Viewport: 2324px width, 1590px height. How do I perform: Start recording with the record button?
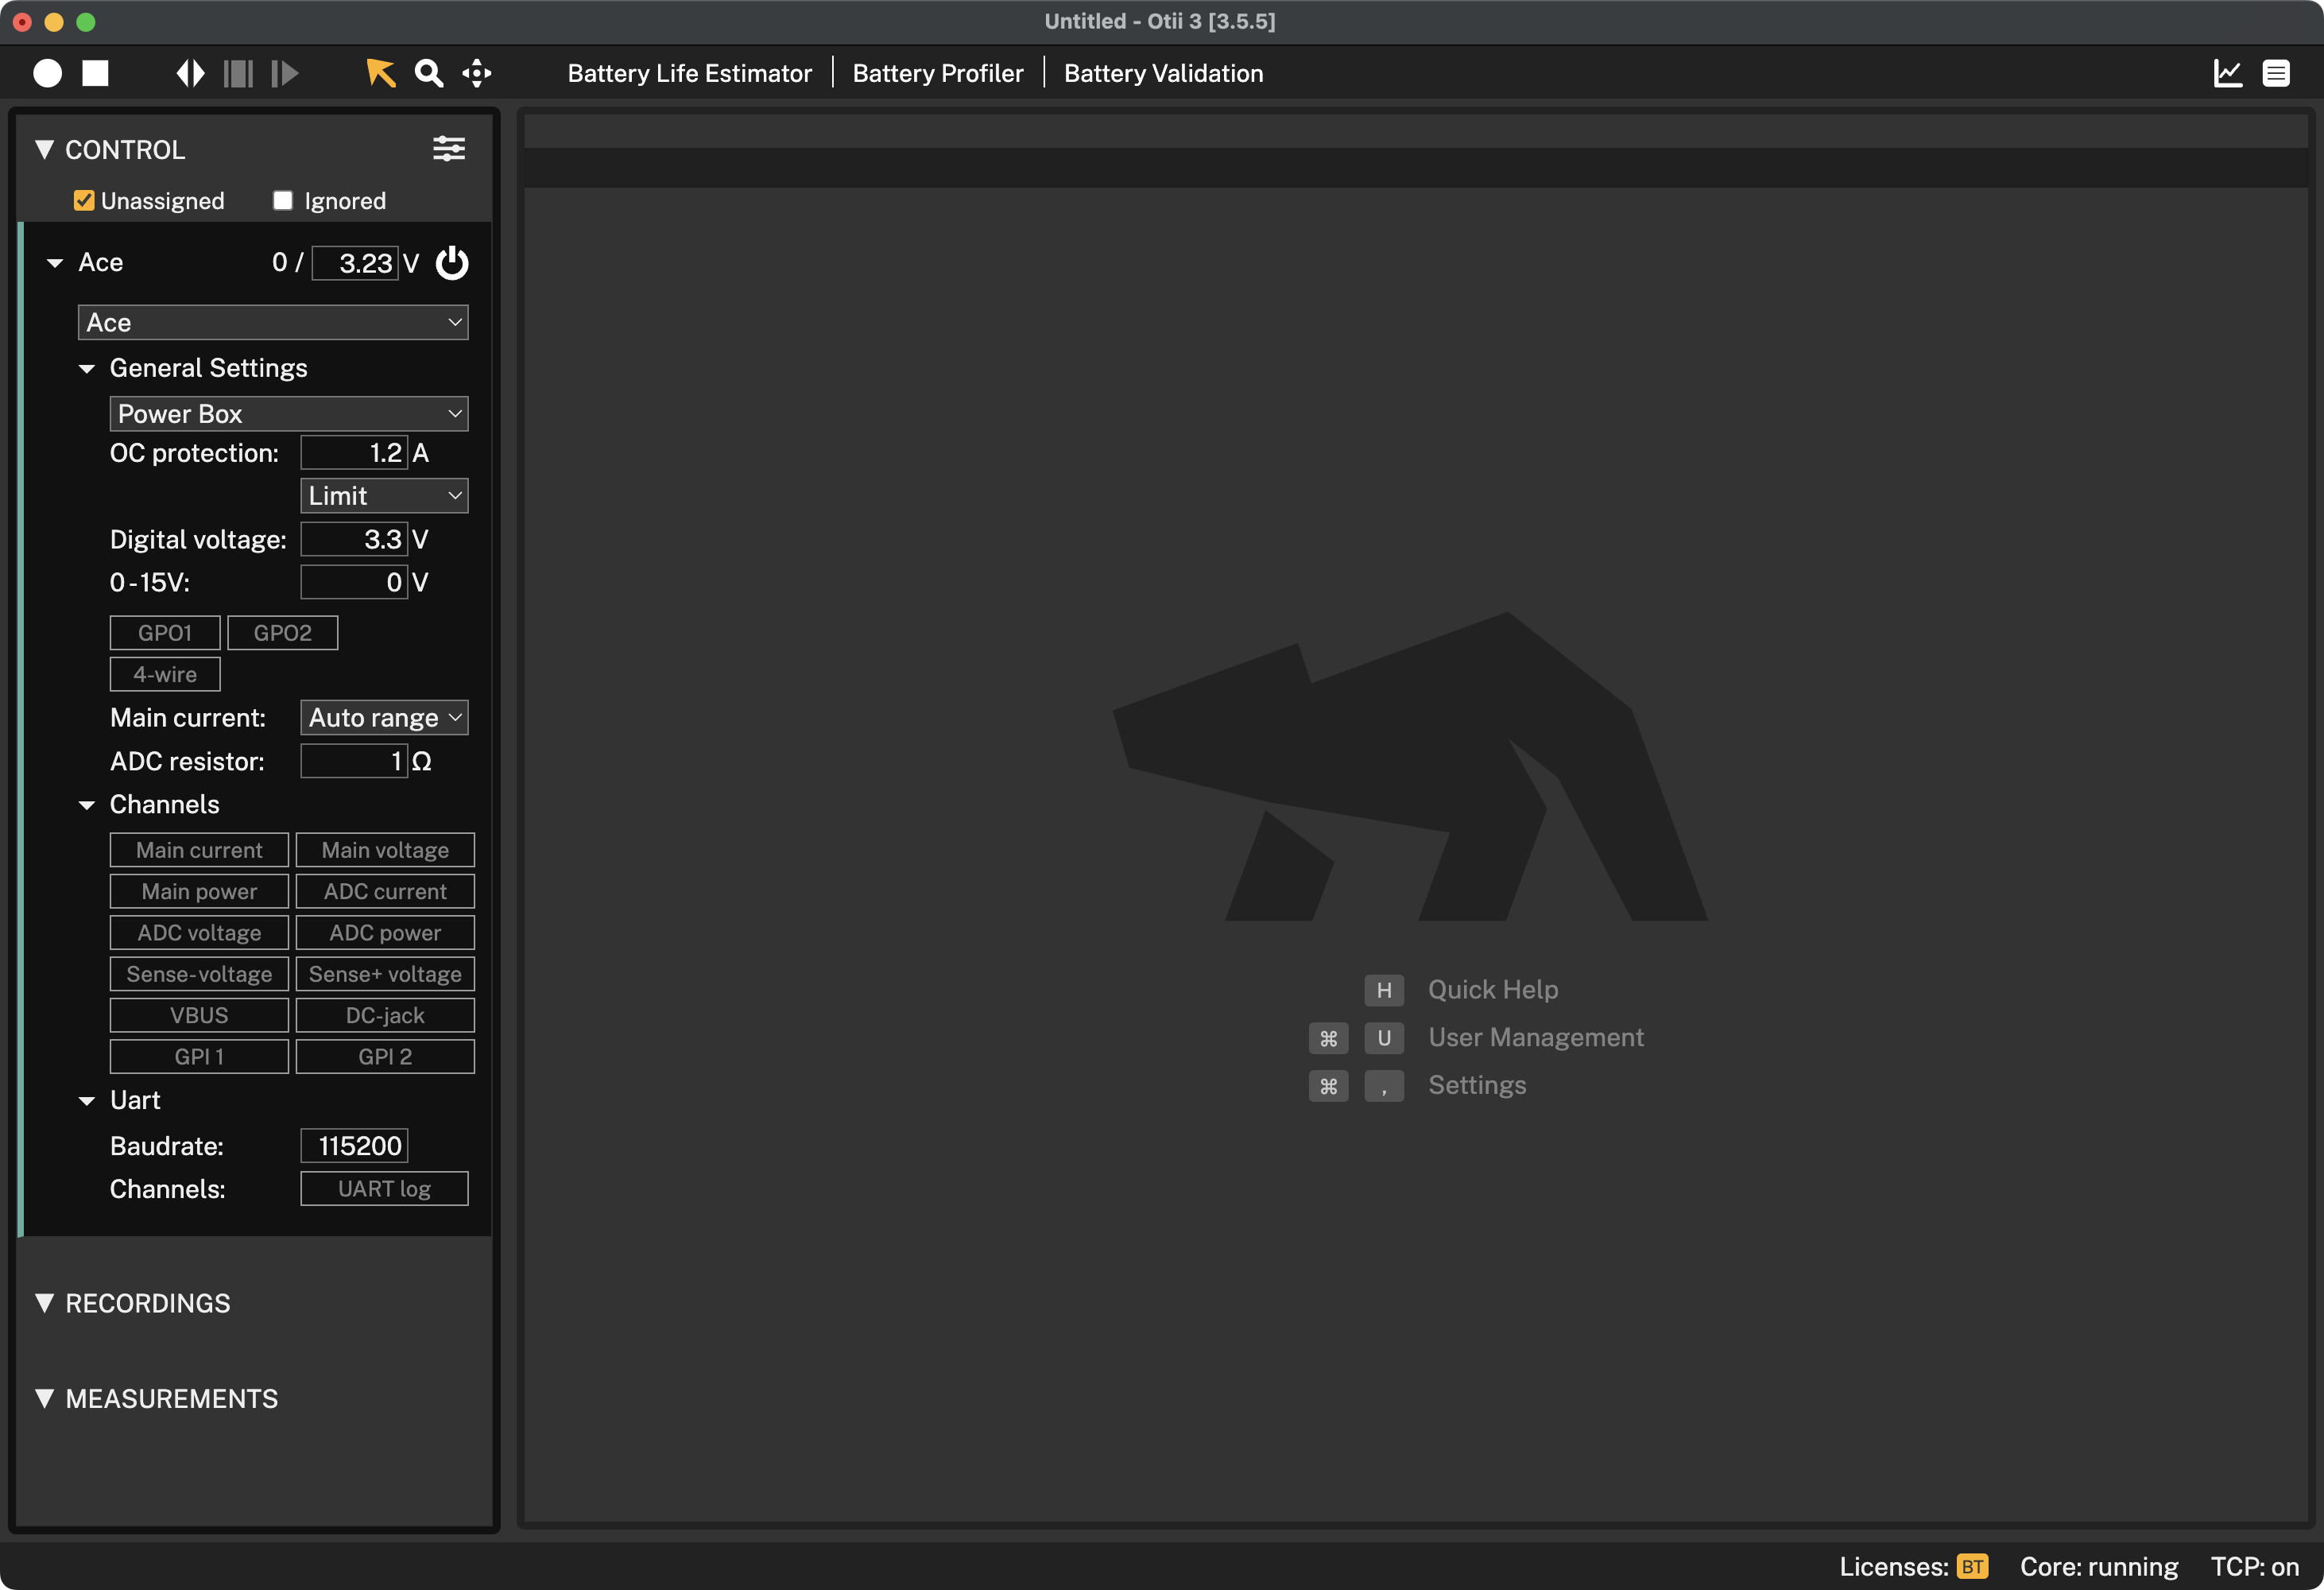[x=47, y=73]
